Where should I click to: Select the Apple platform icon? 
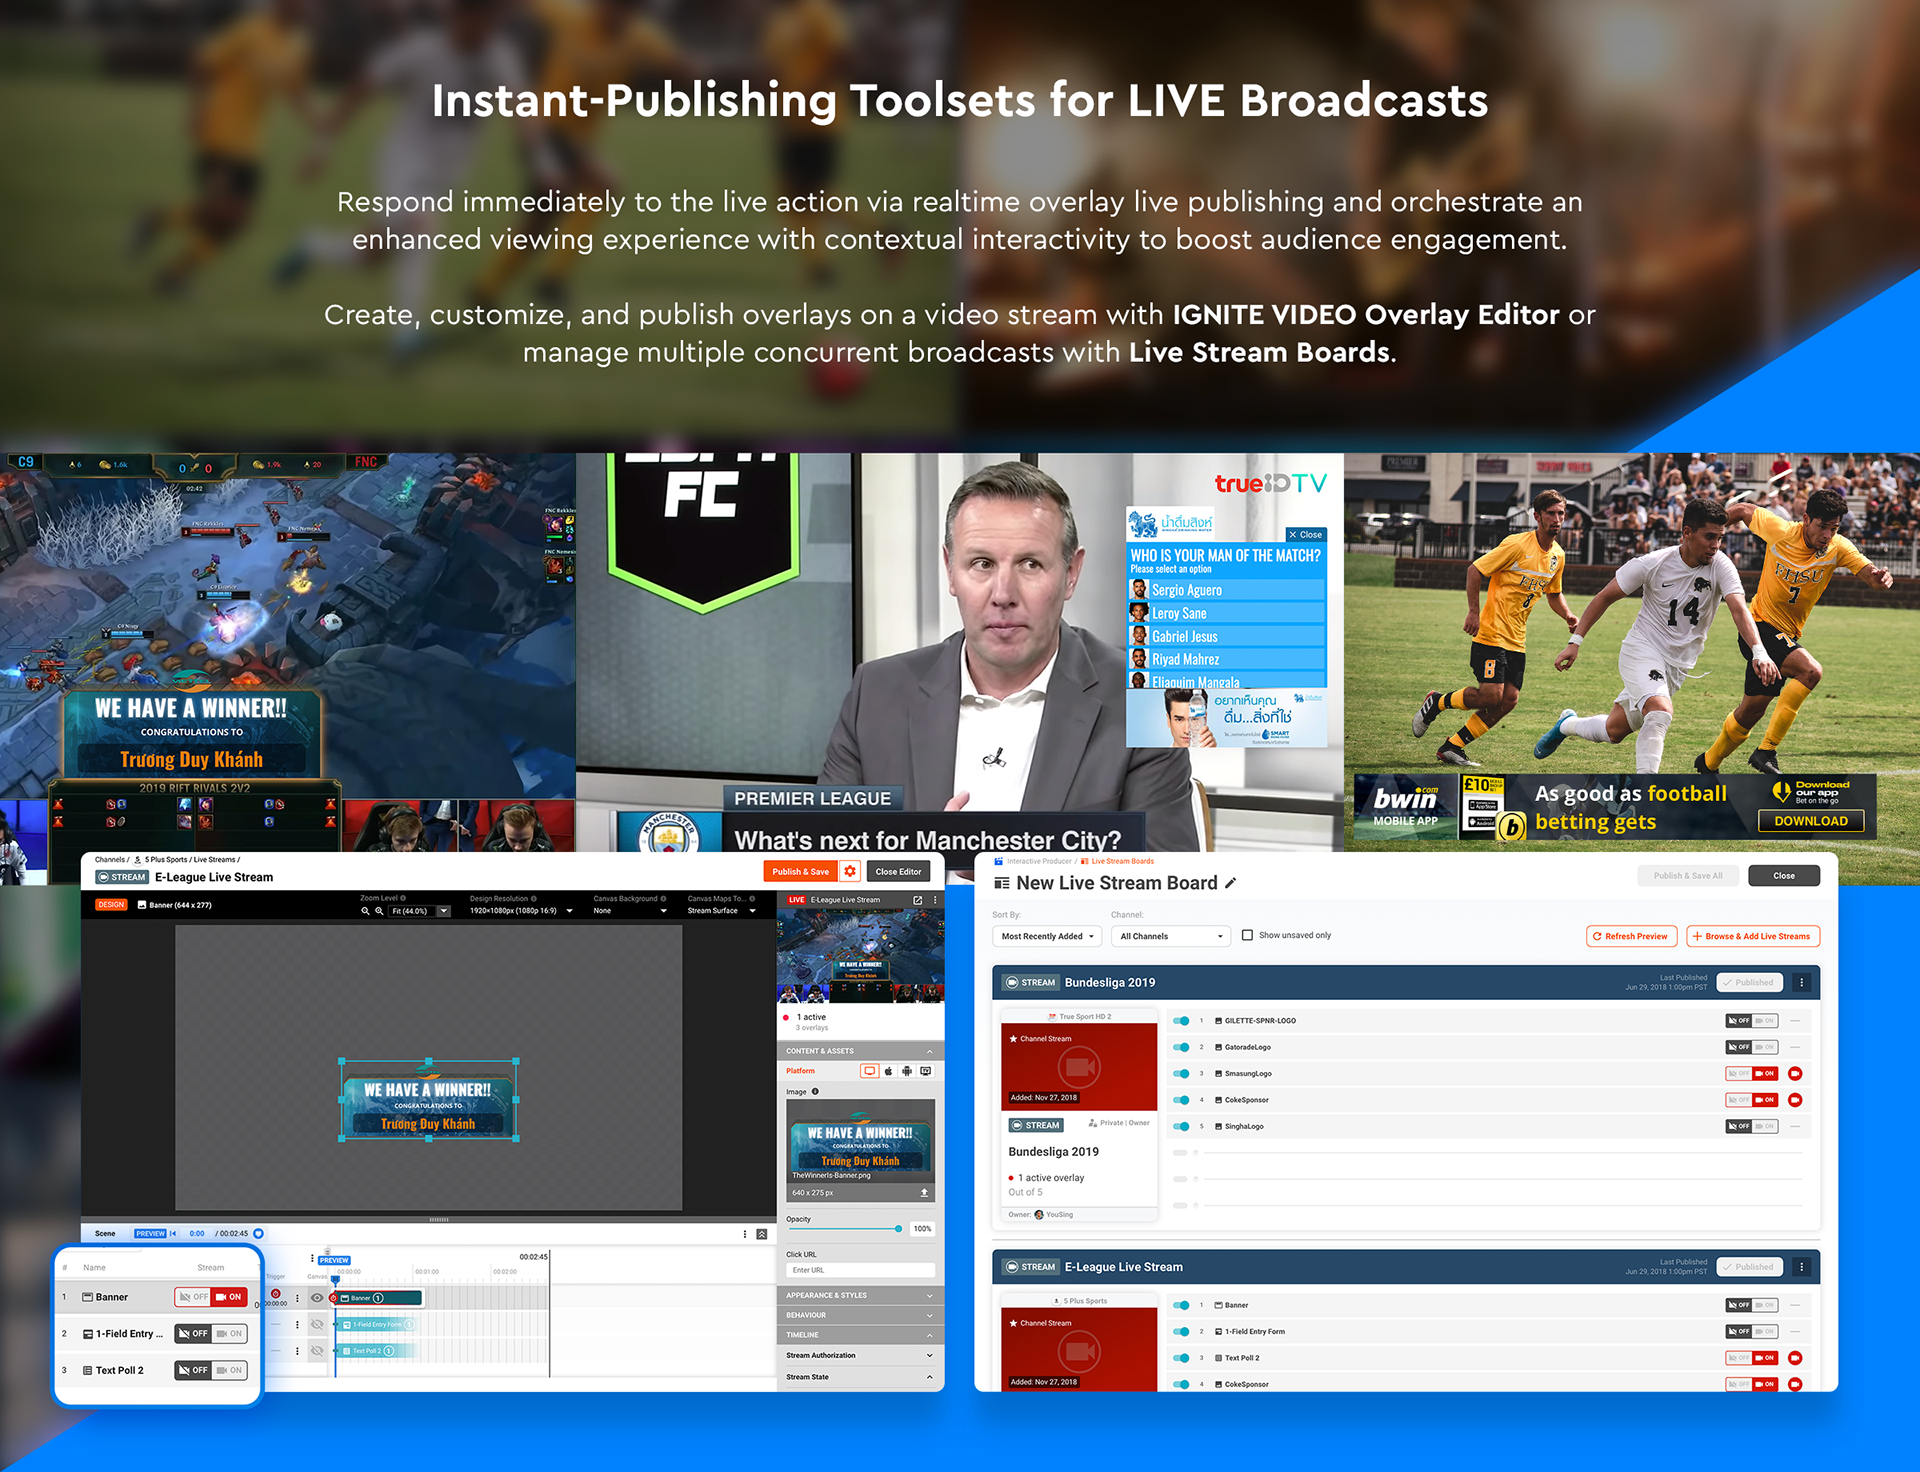[889, 1071]
